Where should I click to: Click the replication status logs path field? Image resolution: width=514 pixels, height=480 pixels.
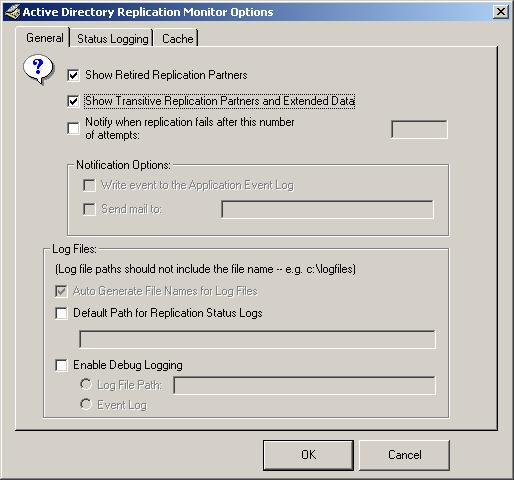pyautogui.click(x=257, y=339)
